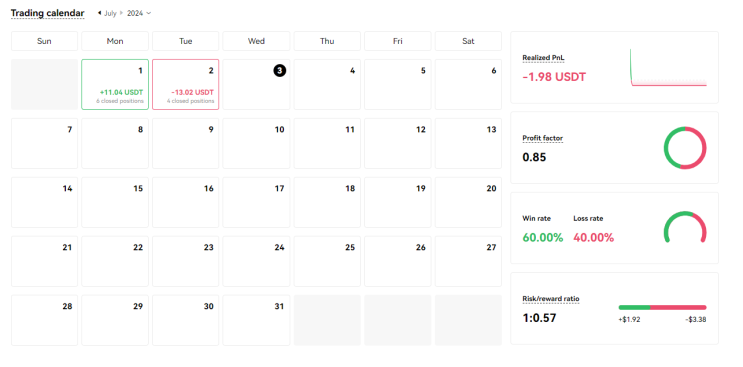Click the July month label

[x=110, y=13]
